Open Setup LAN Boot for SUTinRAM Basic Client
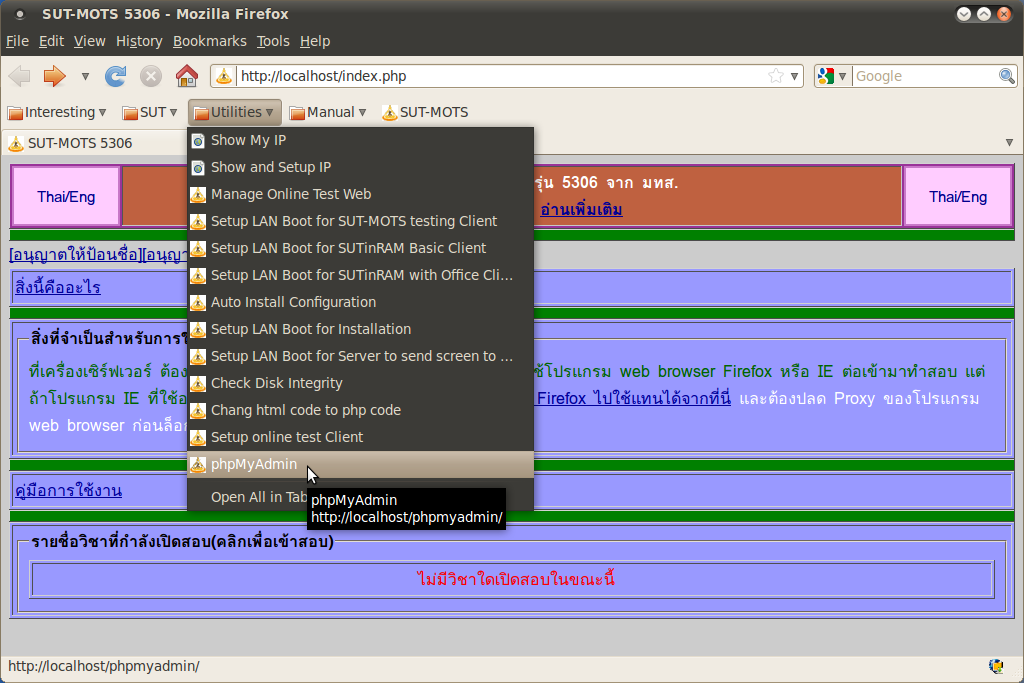1024x683 pixels. tap(360, 248)
